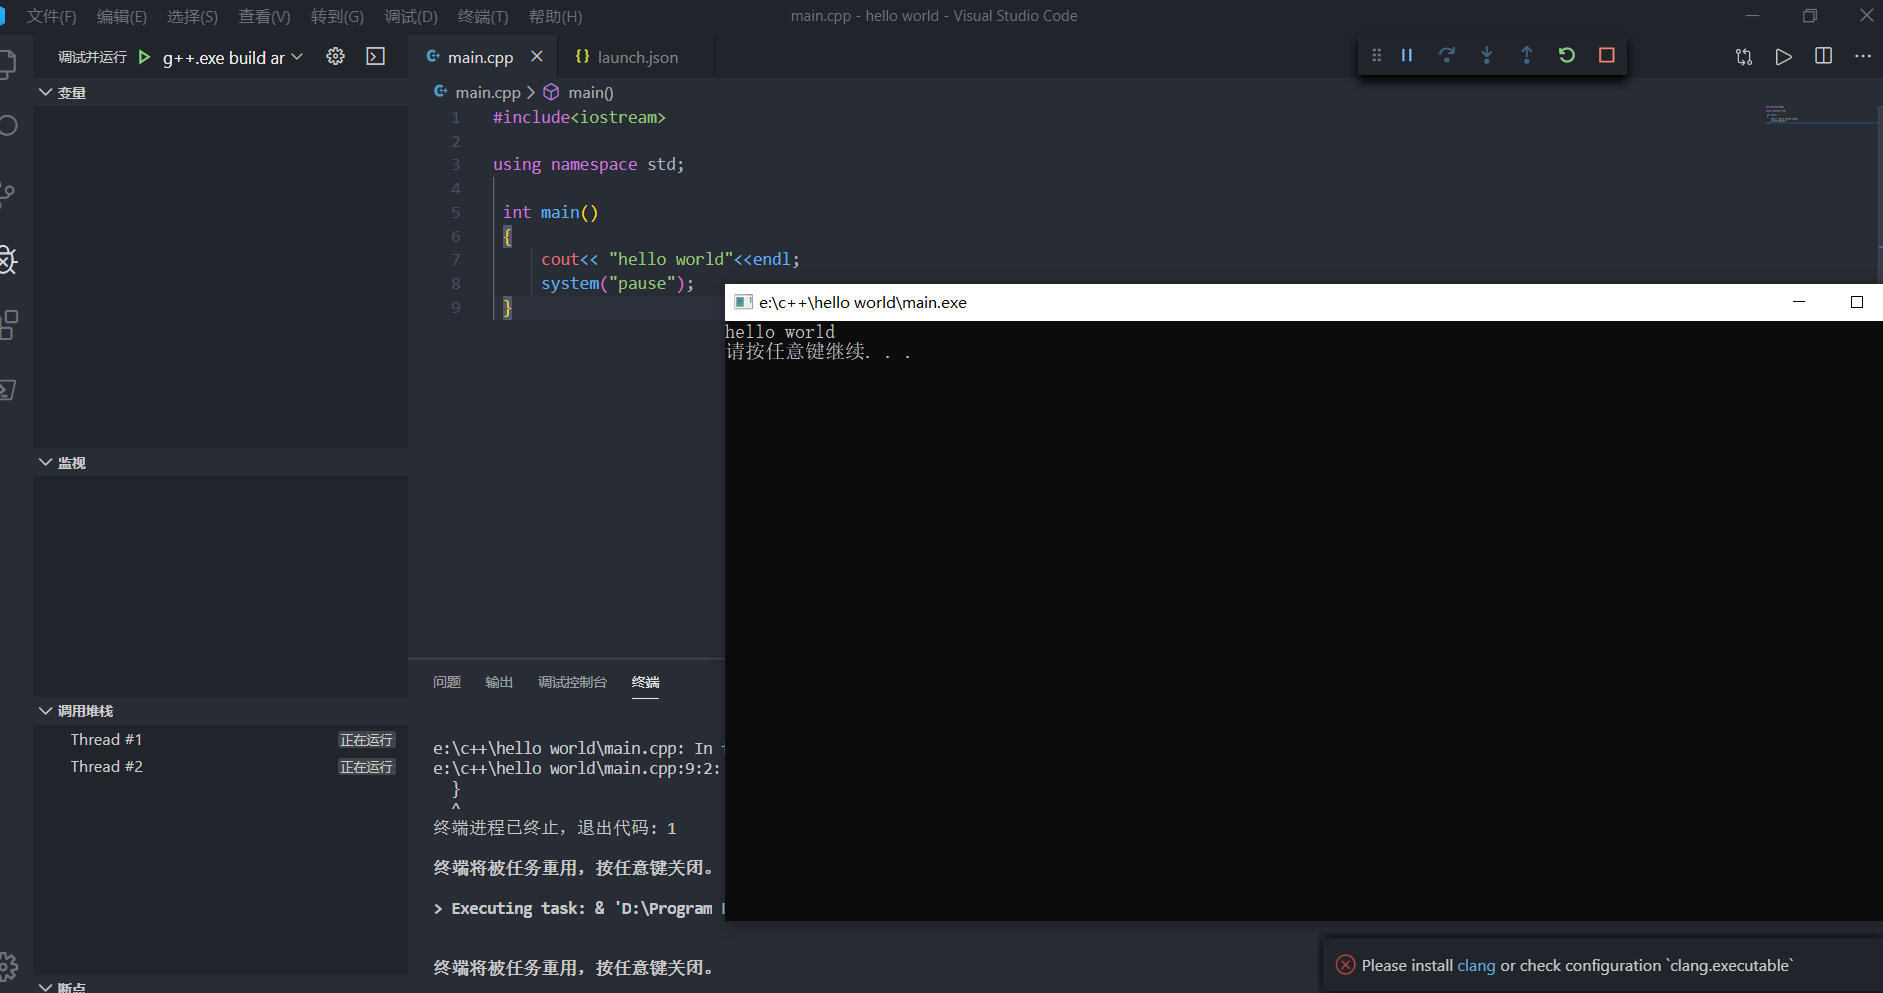The image size is (1883, 993).
Task: Run the file with the editor play icon
Action: click(x=1784, y=57)
